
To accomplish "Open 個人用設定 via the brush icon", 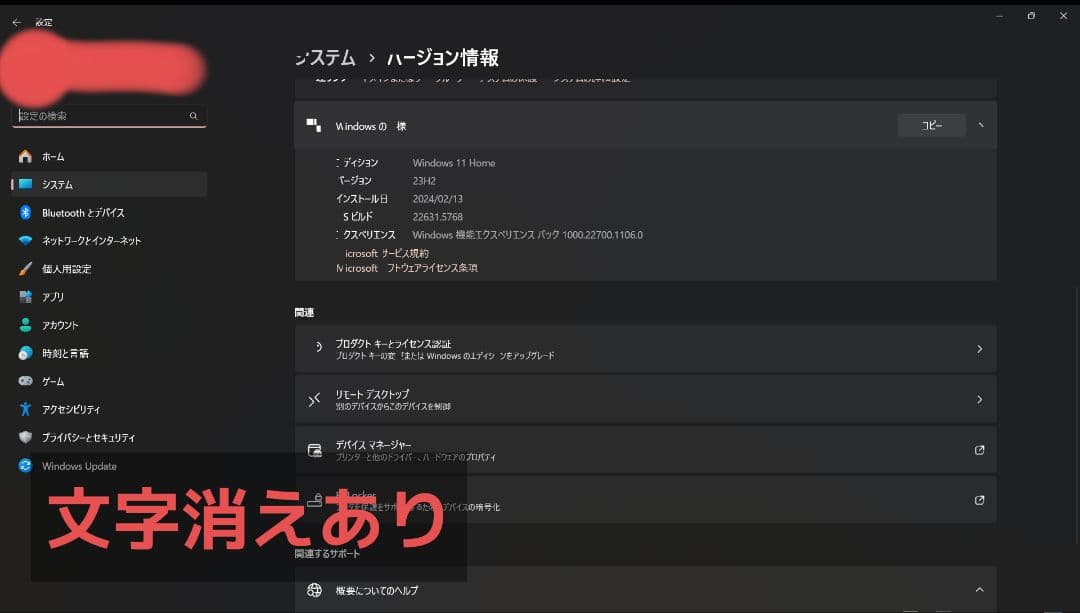I will tap(24, 268).
